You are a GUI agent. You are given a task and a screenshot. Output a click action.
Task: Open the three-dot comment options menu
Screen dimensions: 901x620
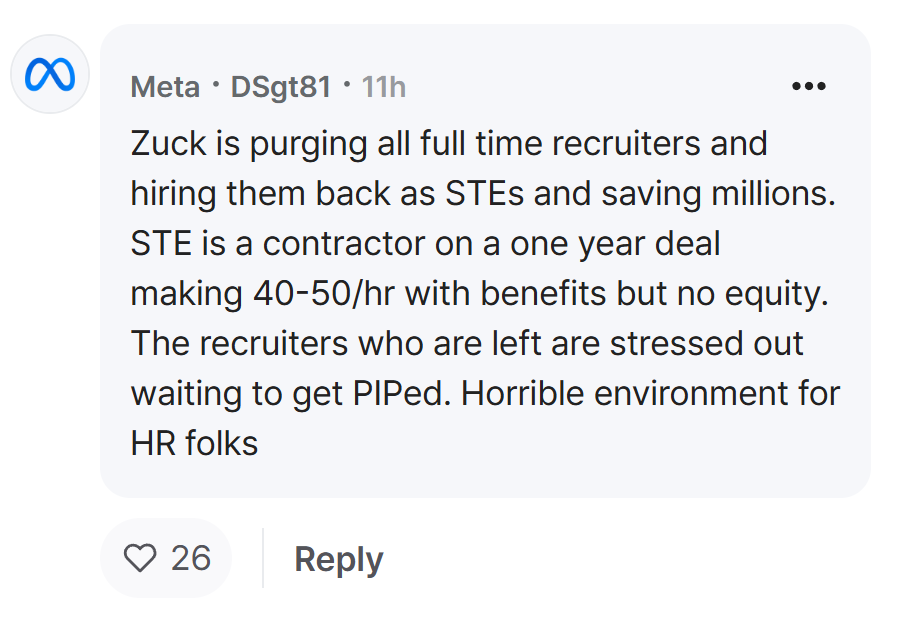(808, 86)
